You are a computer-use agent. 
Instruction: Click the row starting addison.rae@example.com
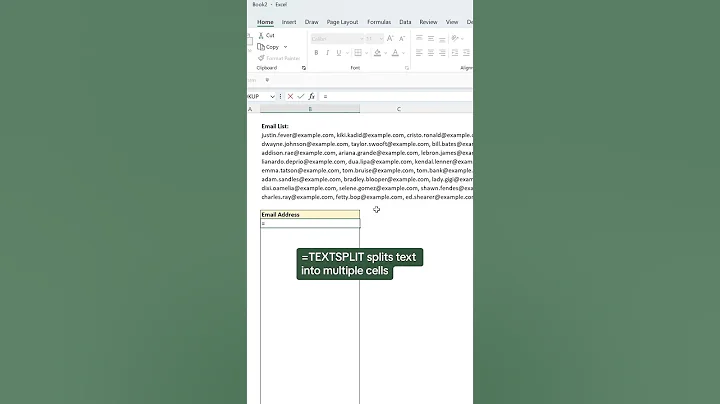[x=367, y=153]
